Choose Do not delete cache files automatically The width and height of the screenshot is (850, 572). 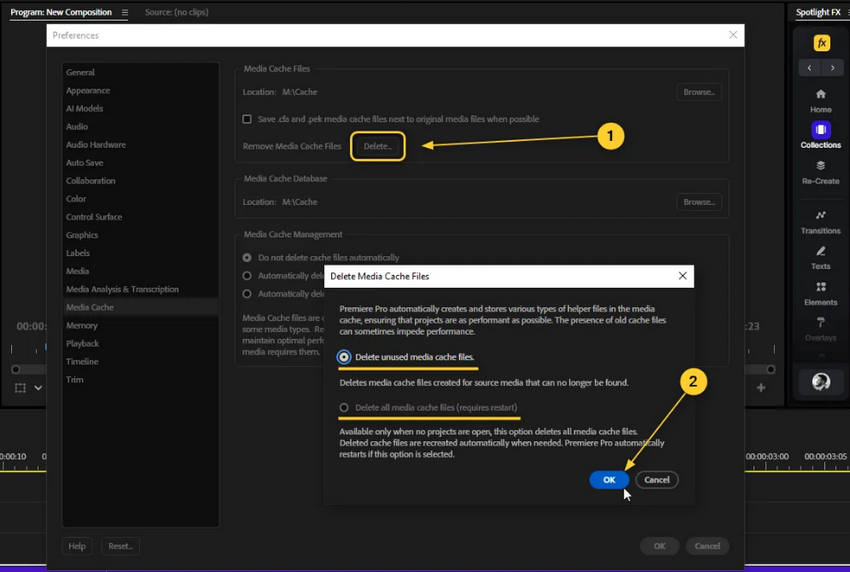pos(321,258)
